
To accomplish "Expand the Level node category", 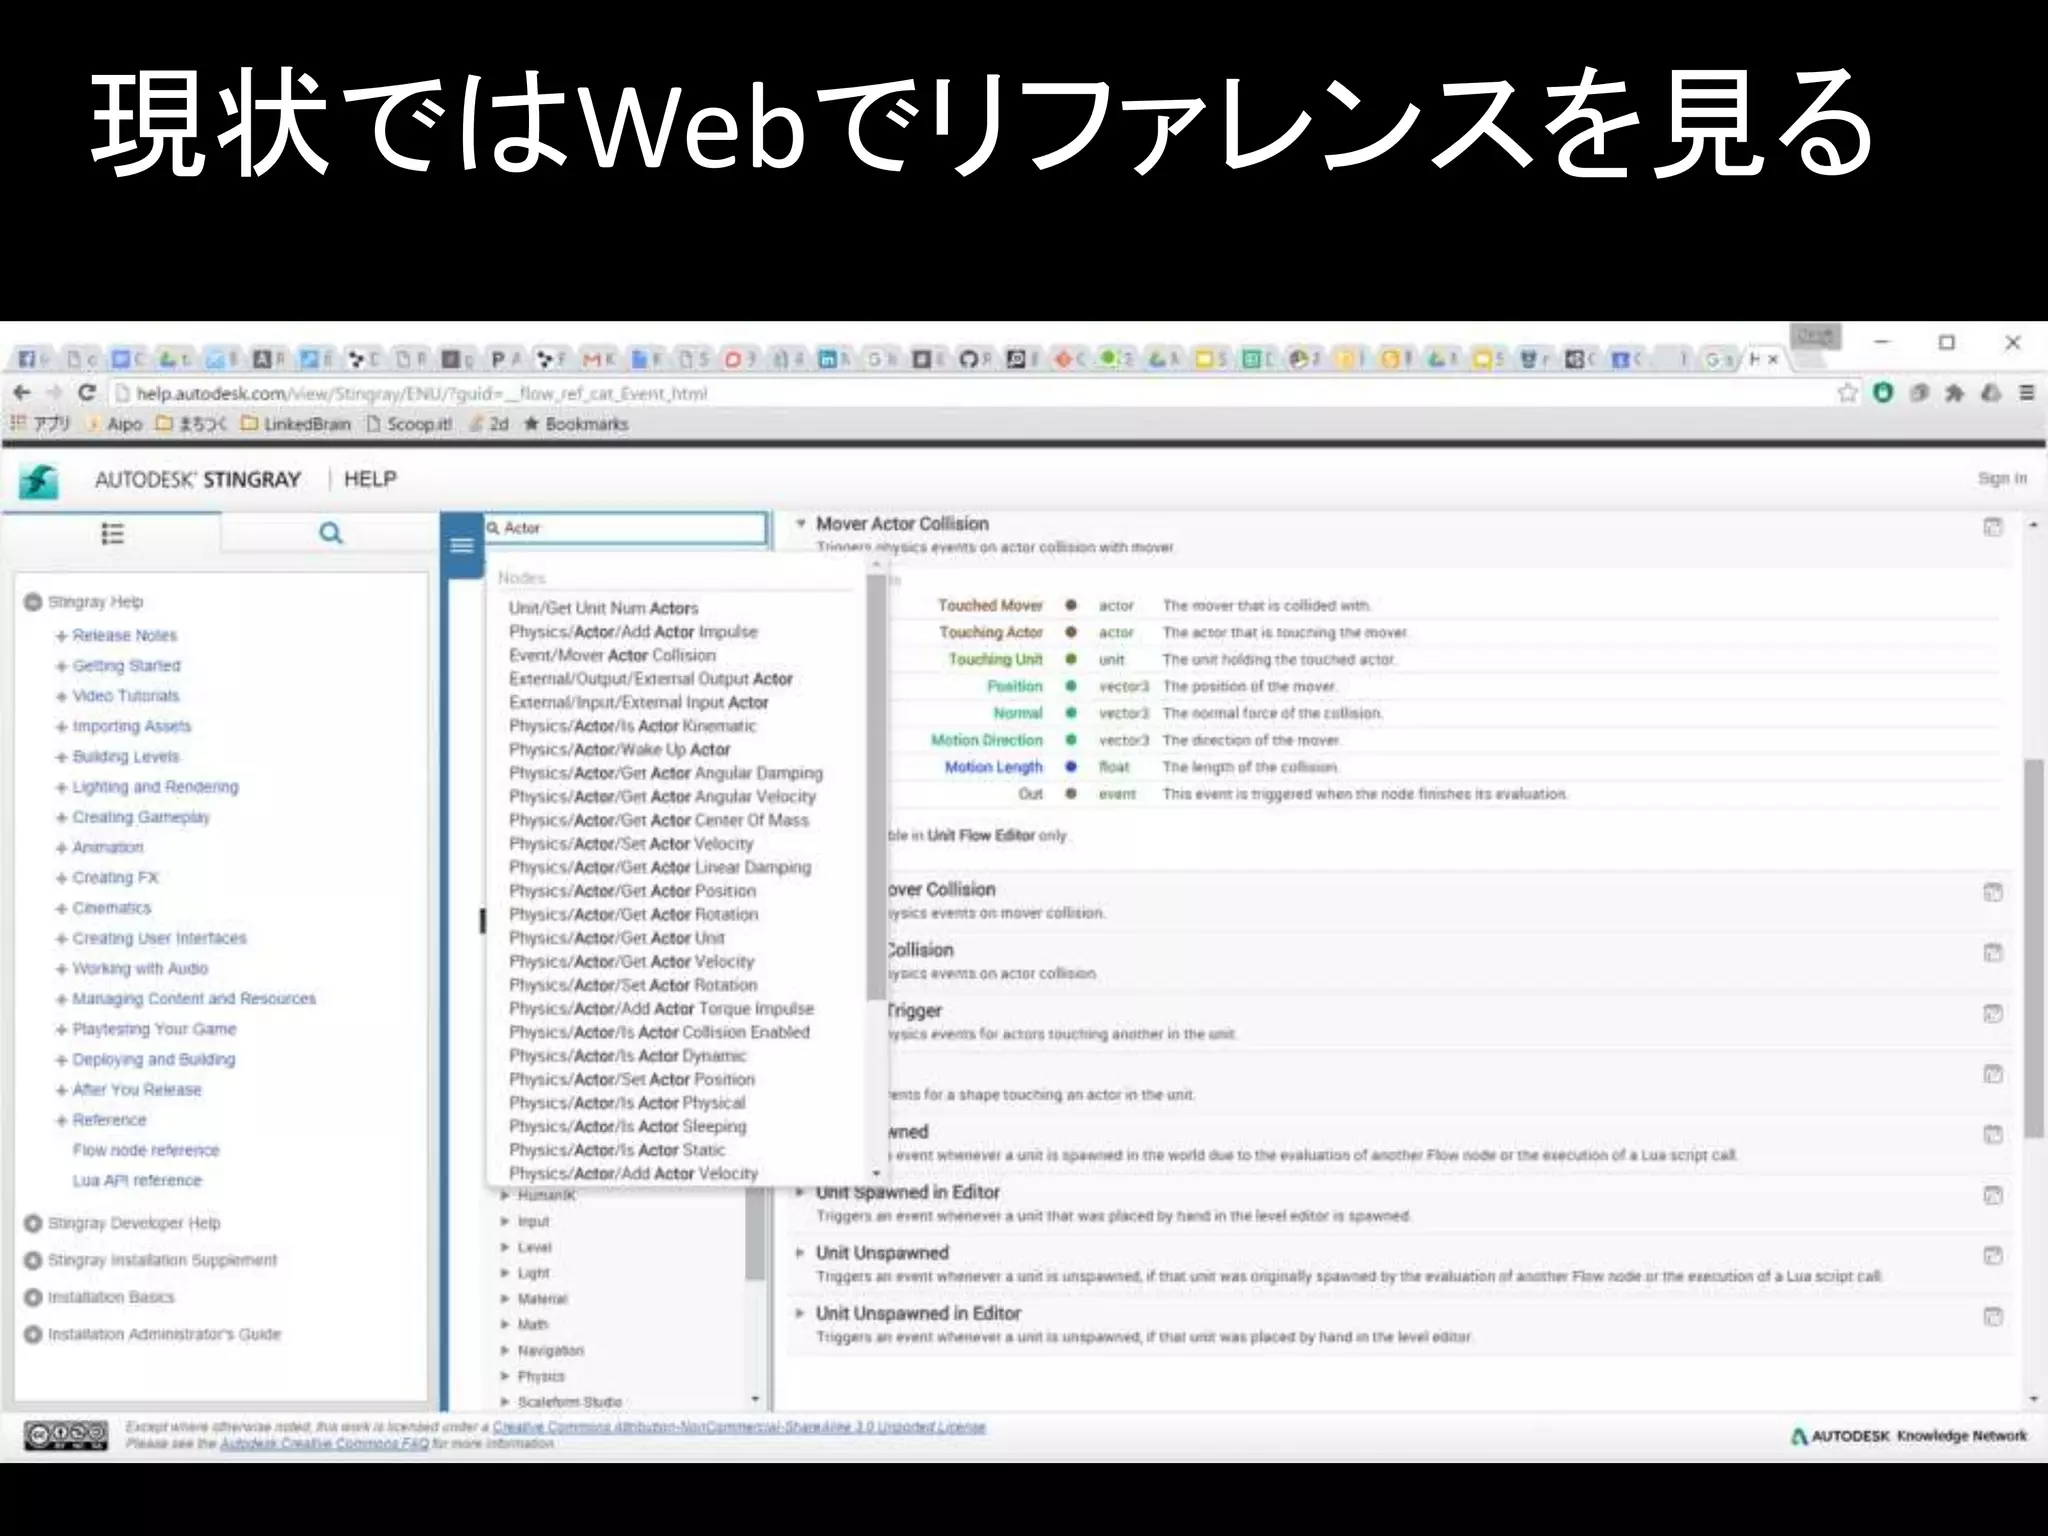I will pos(506,1247).
